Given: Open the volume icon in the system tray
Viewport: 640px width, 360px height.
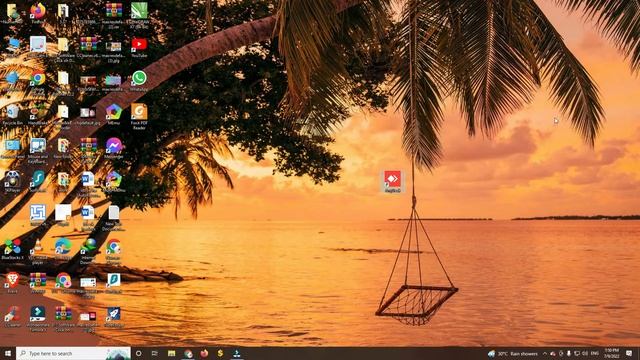Looking at the screenshot, I should point(585,353).
